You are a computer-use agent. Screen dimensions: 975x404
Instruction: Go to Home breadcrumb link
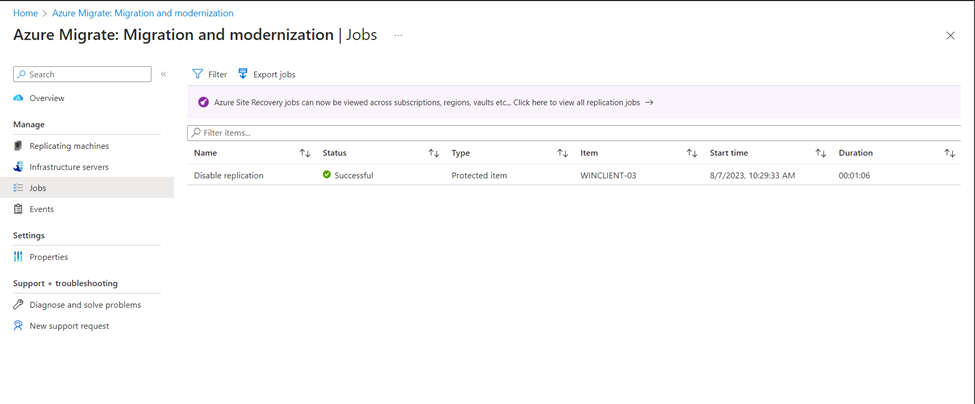(25, 12)
